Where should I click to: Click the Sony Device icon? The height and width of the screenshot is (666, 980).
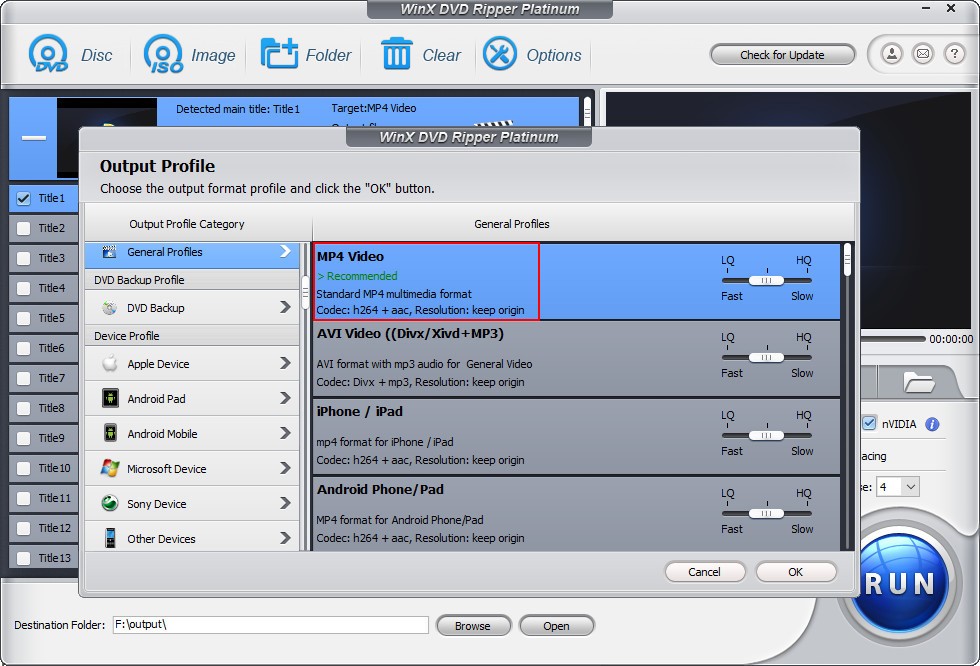coord(110,503)
